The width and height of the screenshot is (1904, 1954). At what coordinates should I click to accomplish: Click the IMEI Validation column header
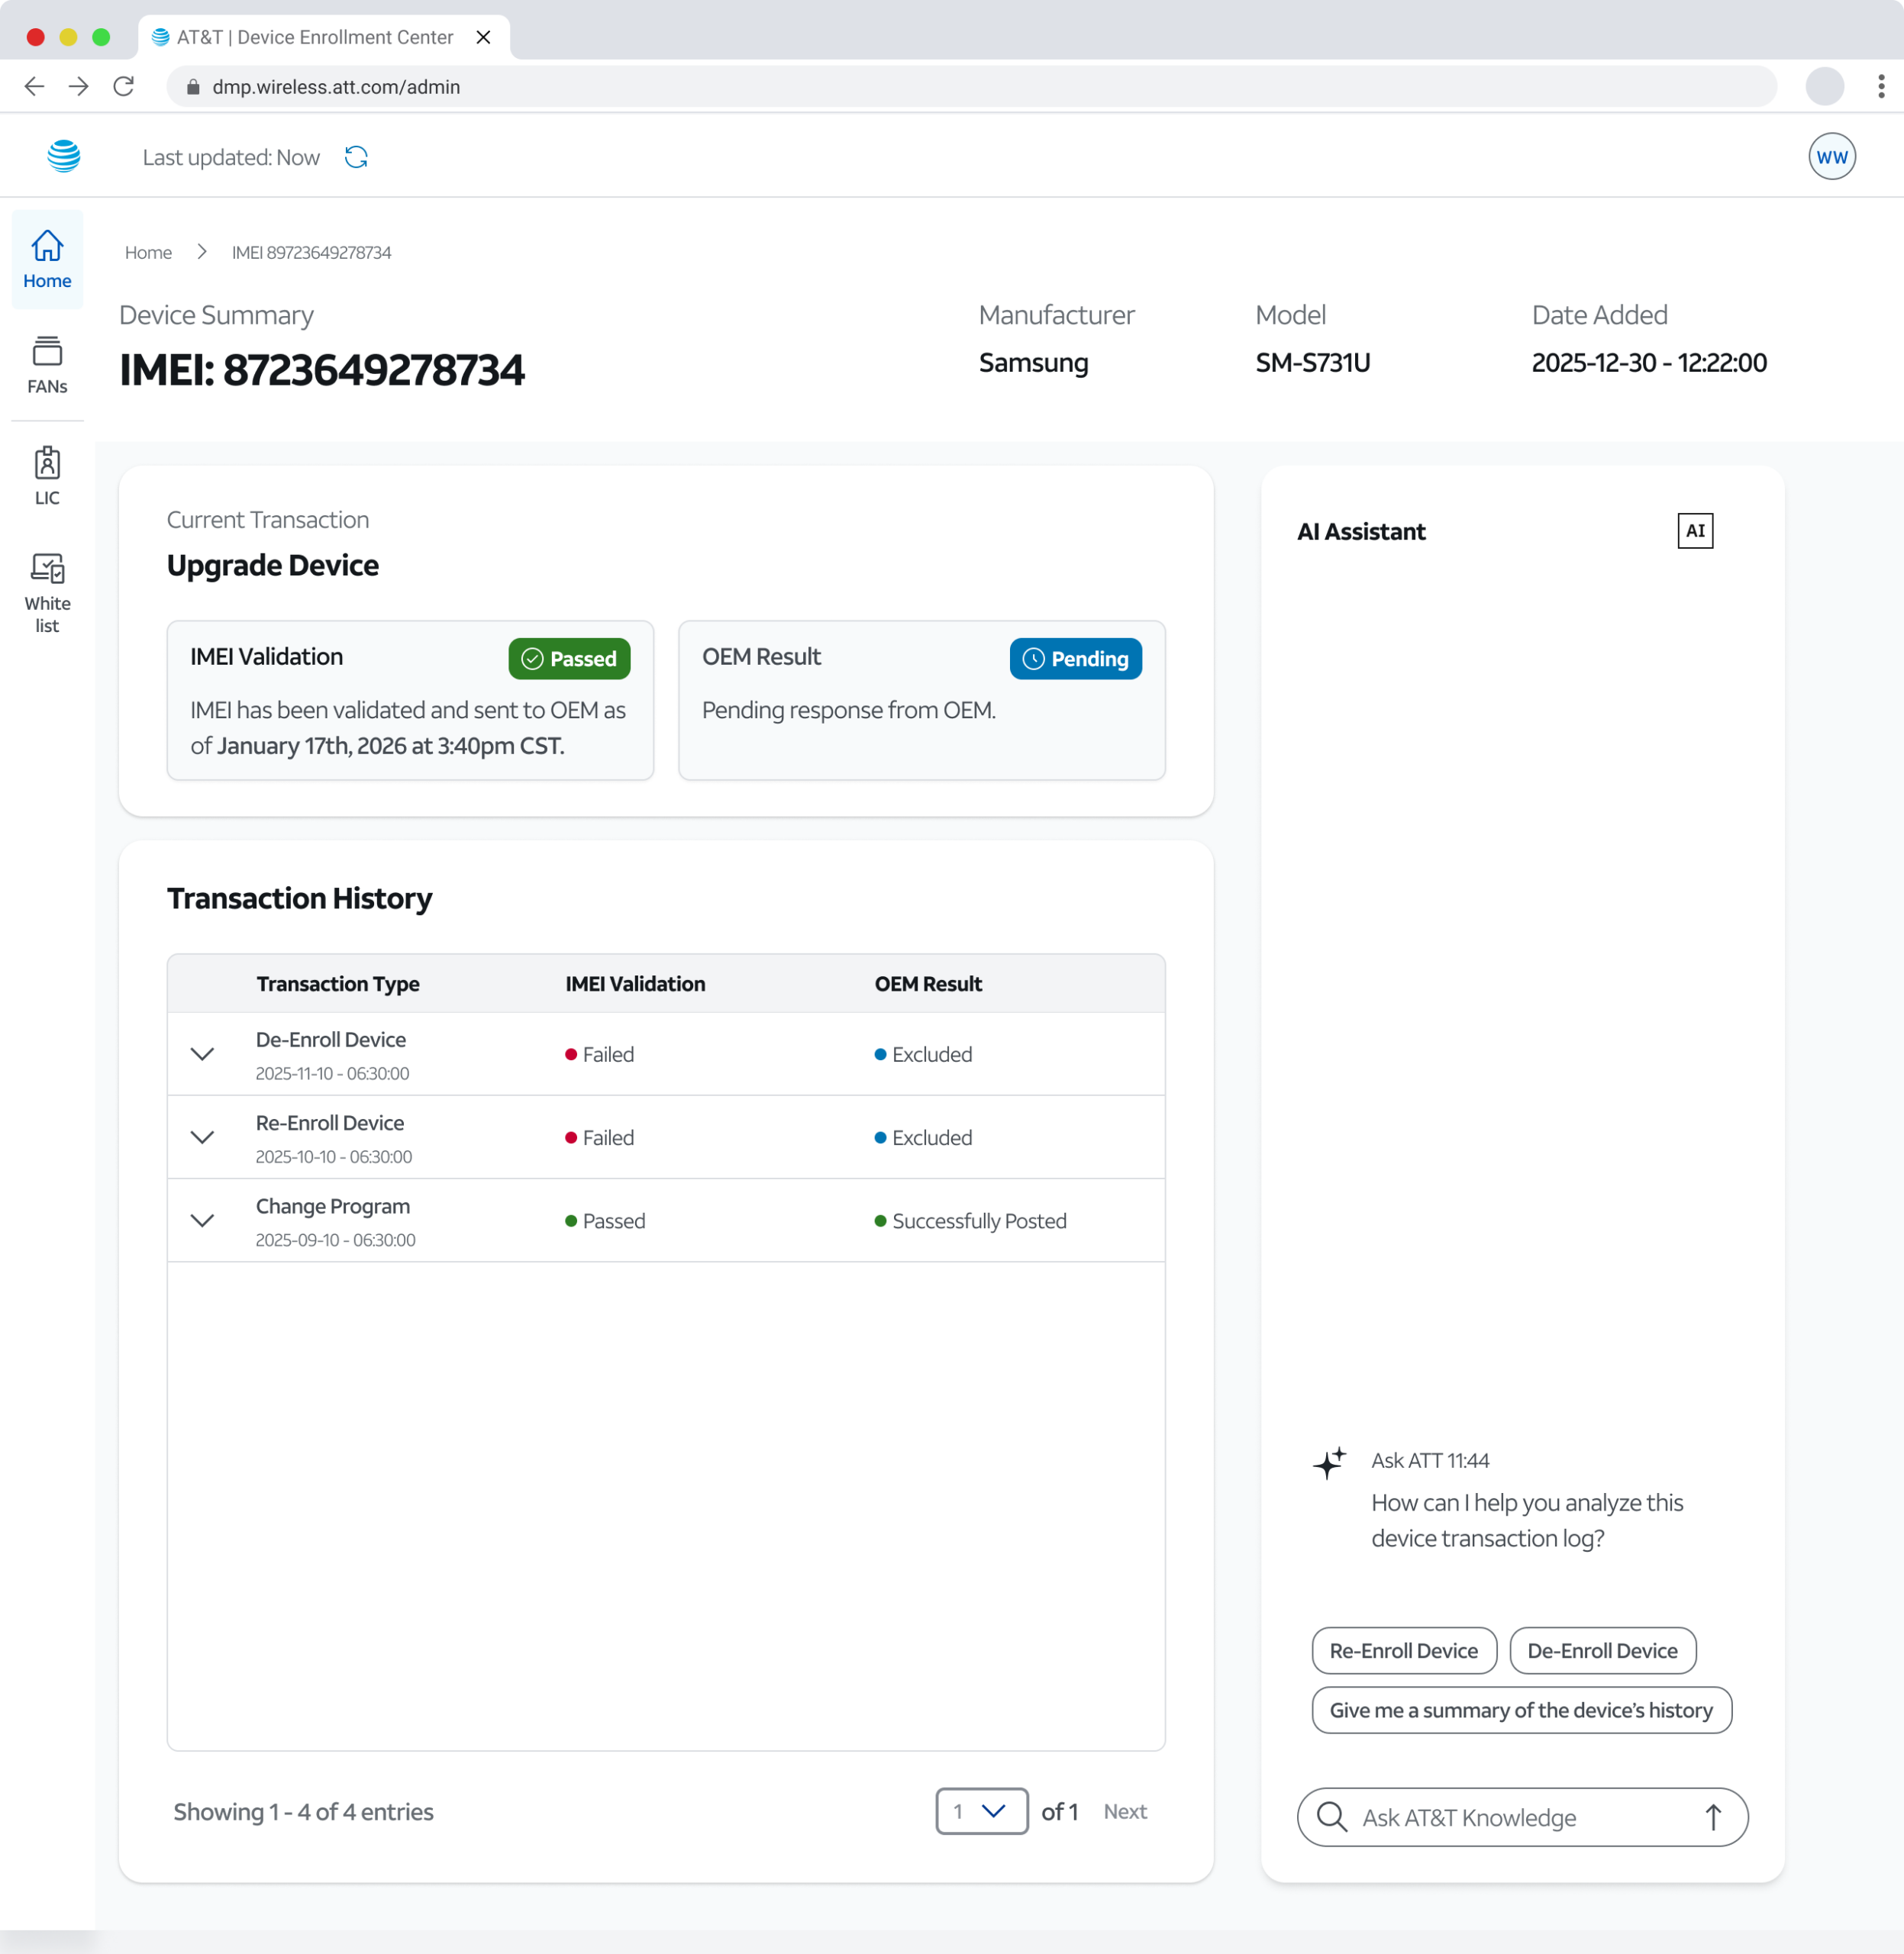pos(635,983)
